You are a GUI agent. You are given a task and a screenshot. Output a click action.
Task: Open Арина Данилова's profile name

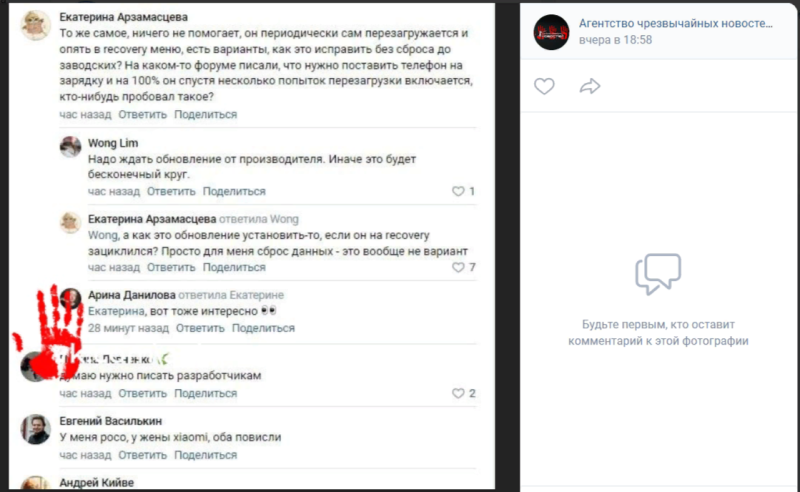(132, 295)
